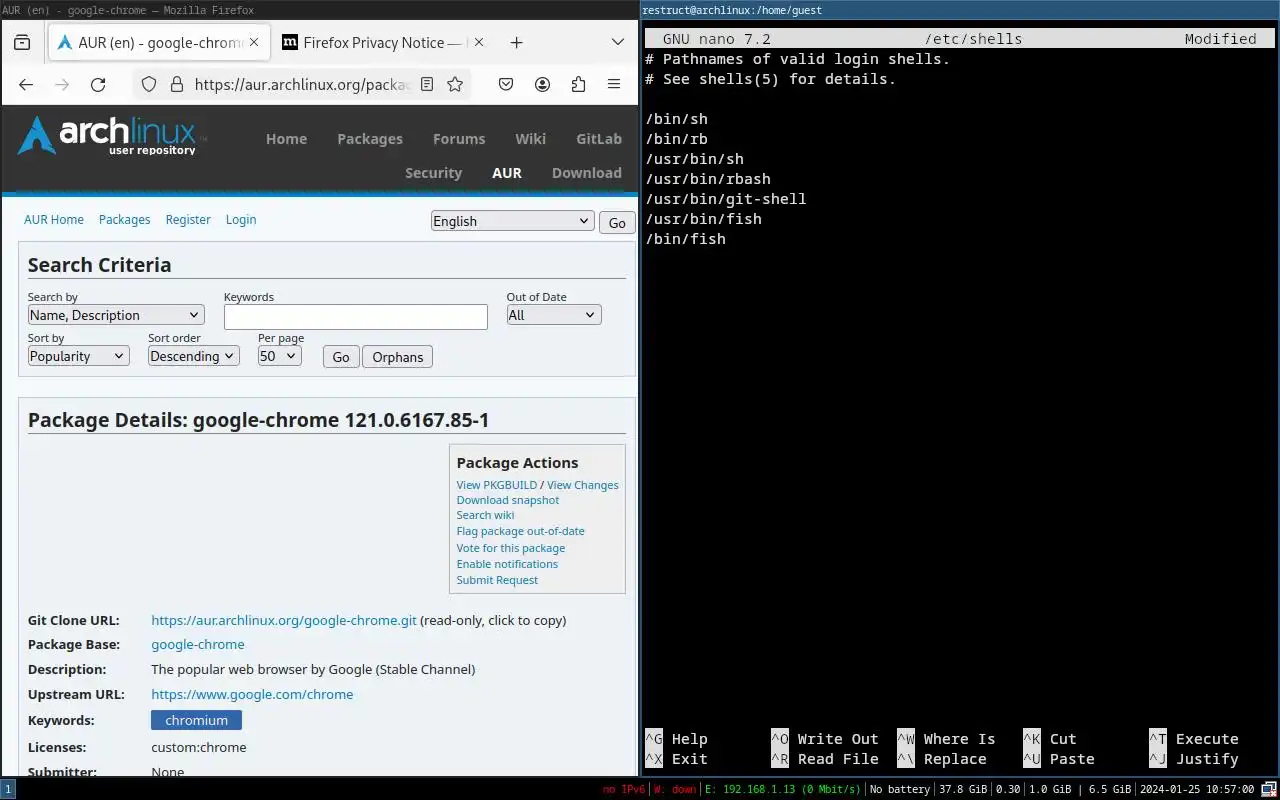Open AUR in Arch navigation
1280x800 pixels.
point(507,173)
